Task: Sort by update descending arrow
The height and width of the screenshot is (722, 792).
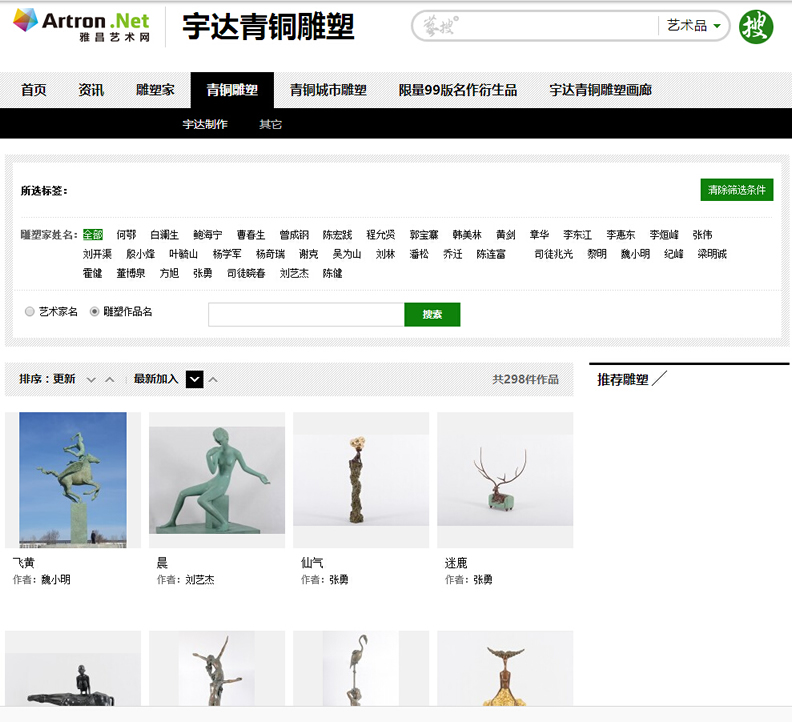Action: tap(91, 380)
